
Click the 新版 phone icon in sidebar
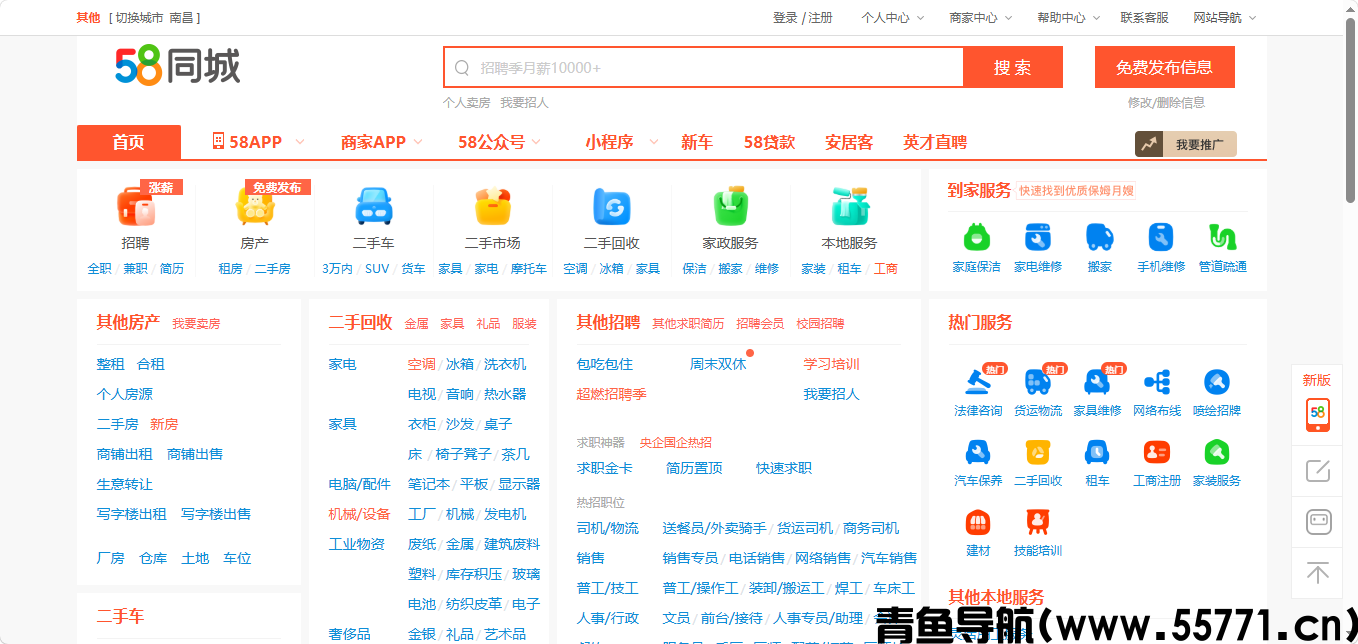point(1318,414)
